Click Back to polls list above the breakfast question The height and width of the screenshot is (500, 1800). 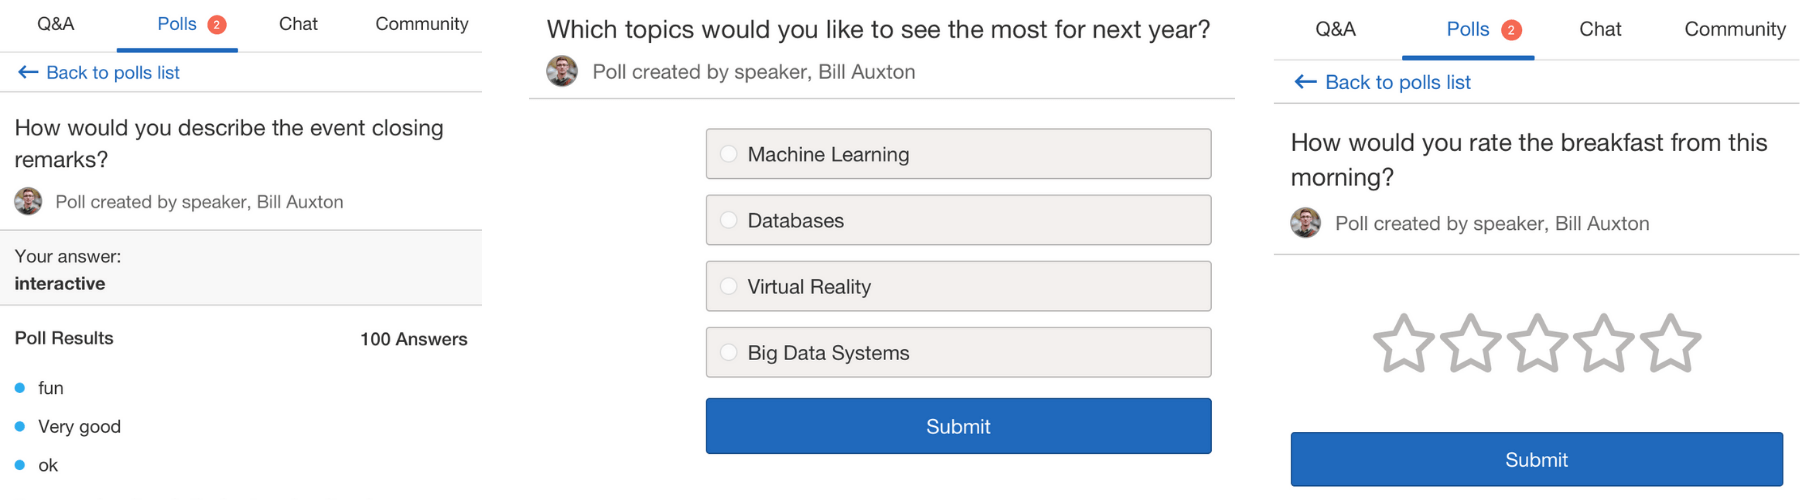(1383, 83)
